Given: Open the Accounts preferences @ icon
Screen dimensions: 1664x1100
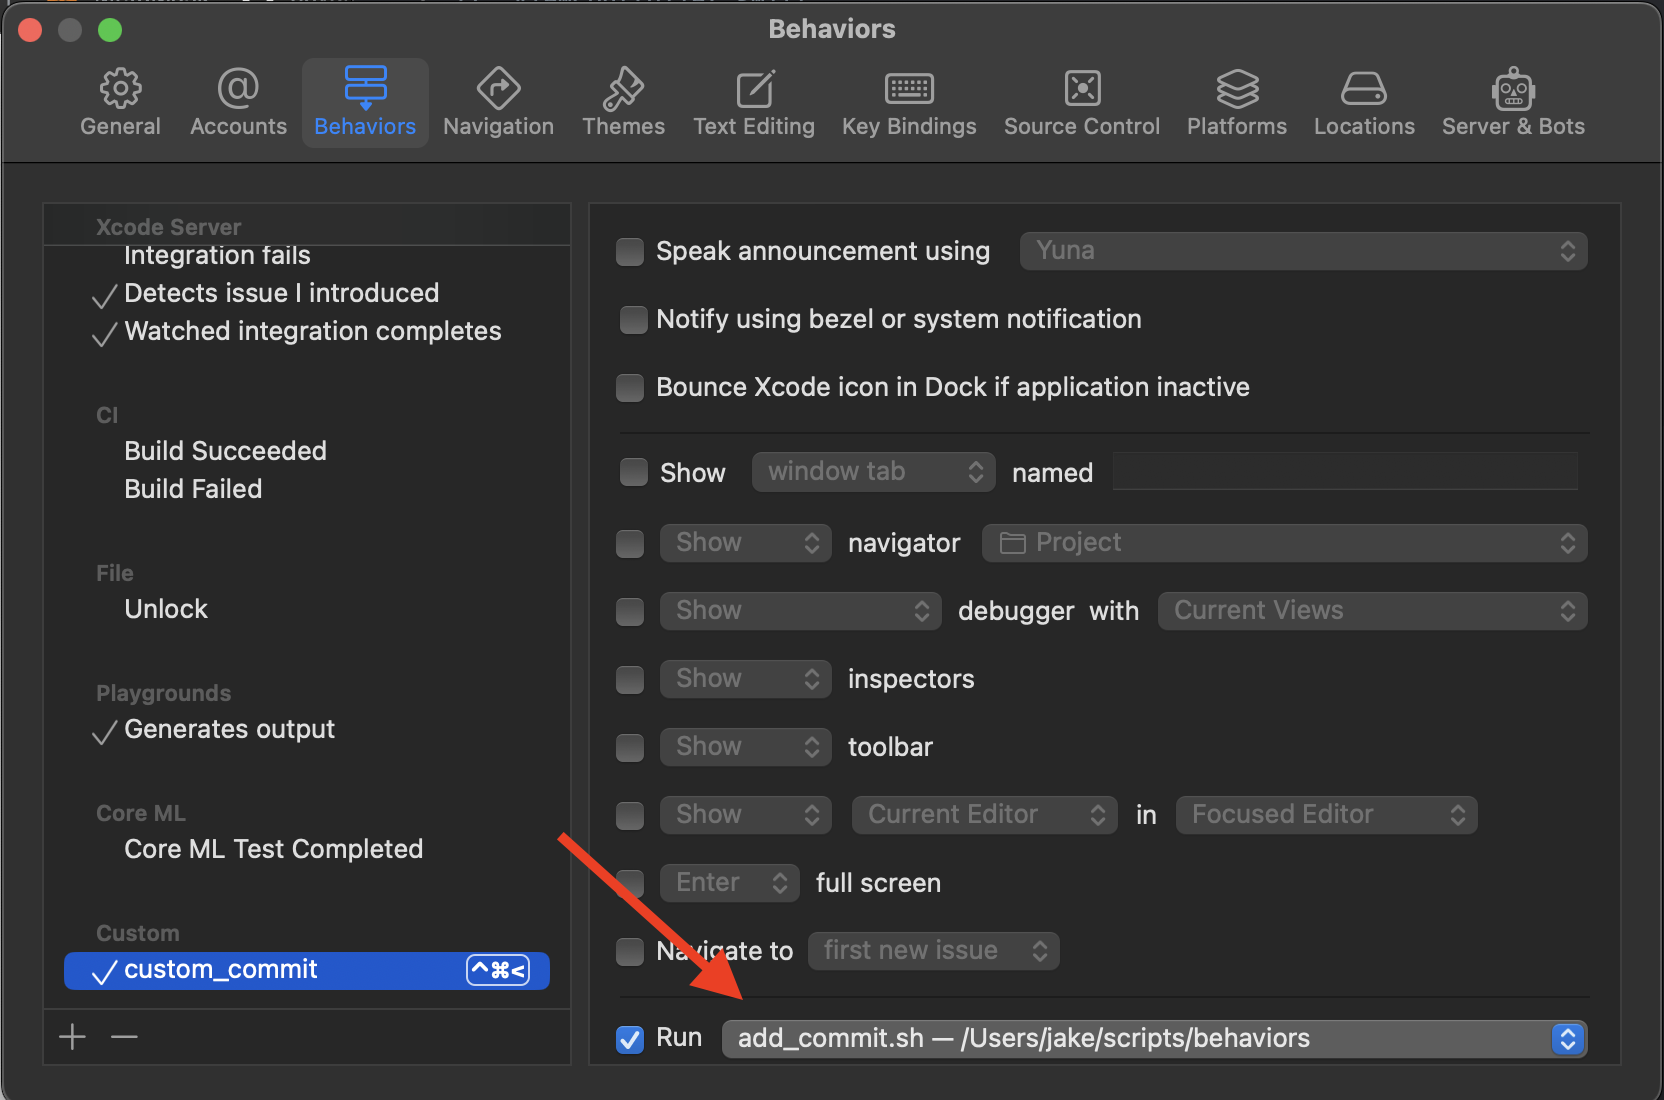Looking at the screenshot, I should pos(238,89).
